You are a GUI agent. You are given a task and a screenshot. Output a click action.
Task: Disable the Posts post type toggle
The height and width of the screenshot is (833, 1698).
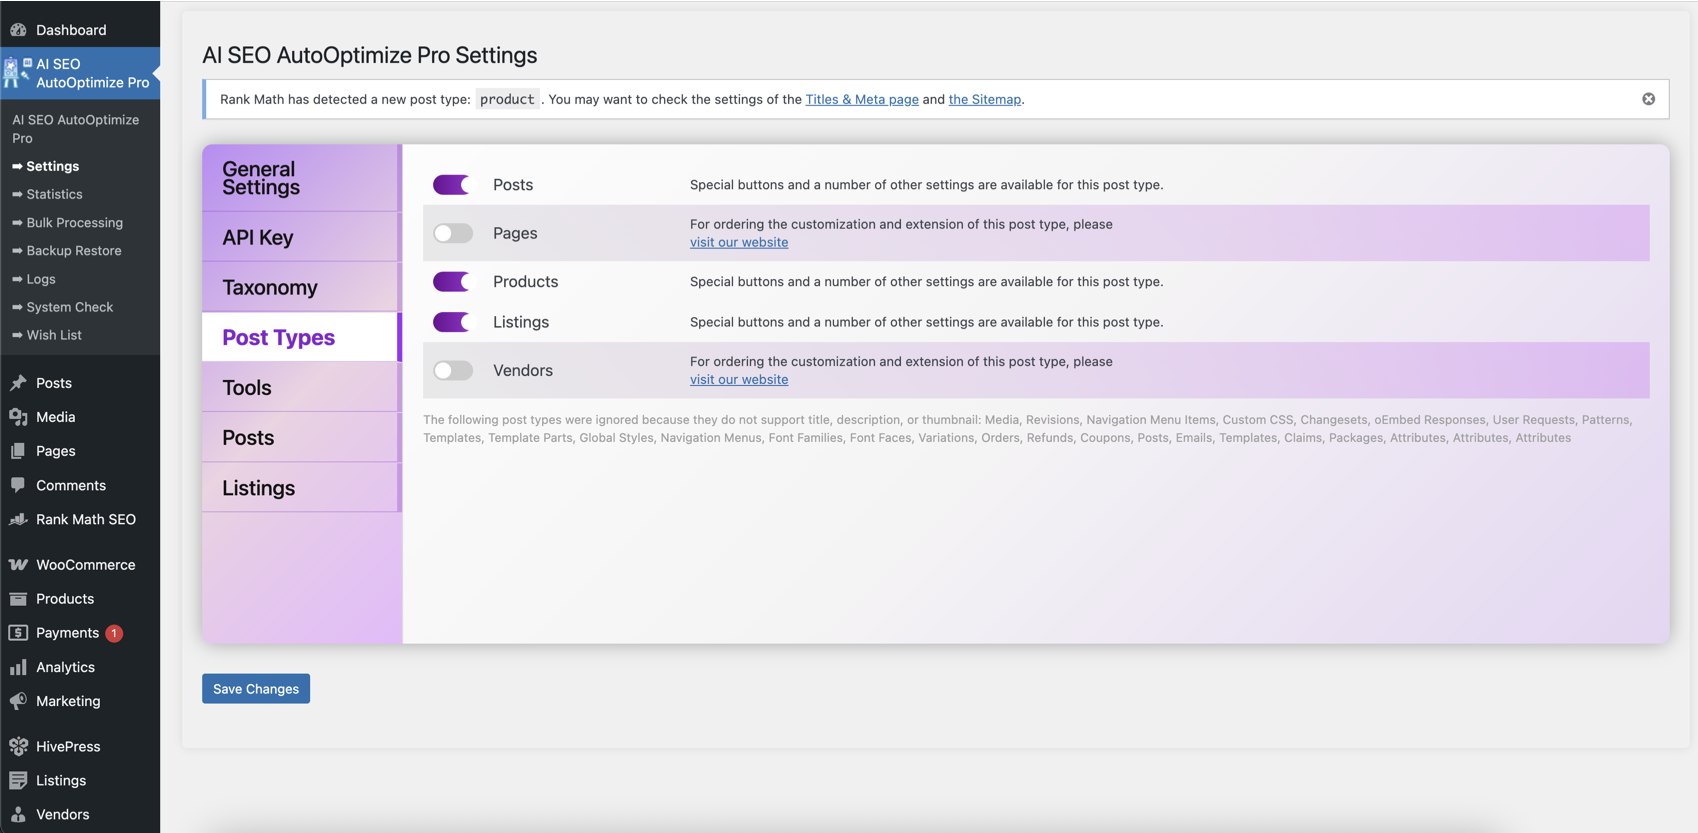pyautogui.click(x=452, y=185)
